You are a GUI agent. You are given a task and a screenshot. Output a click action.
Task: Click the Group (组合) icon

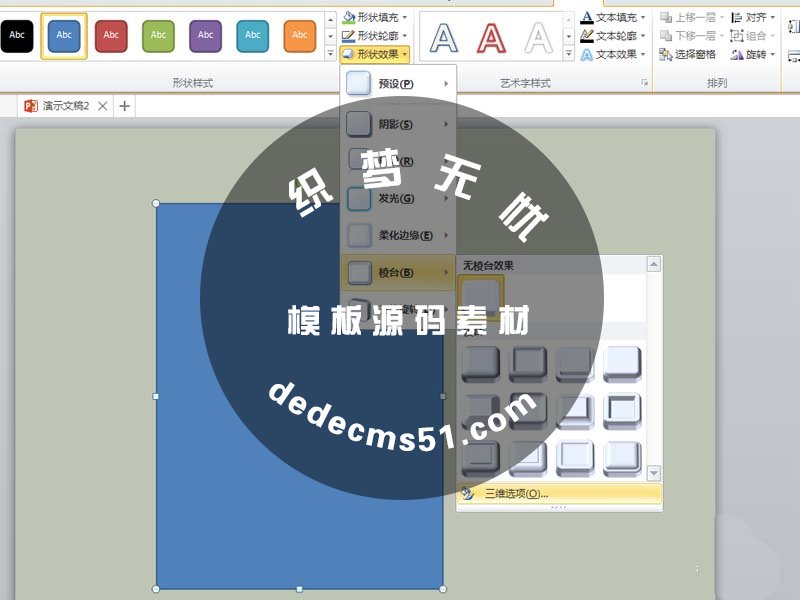[737, 36]
